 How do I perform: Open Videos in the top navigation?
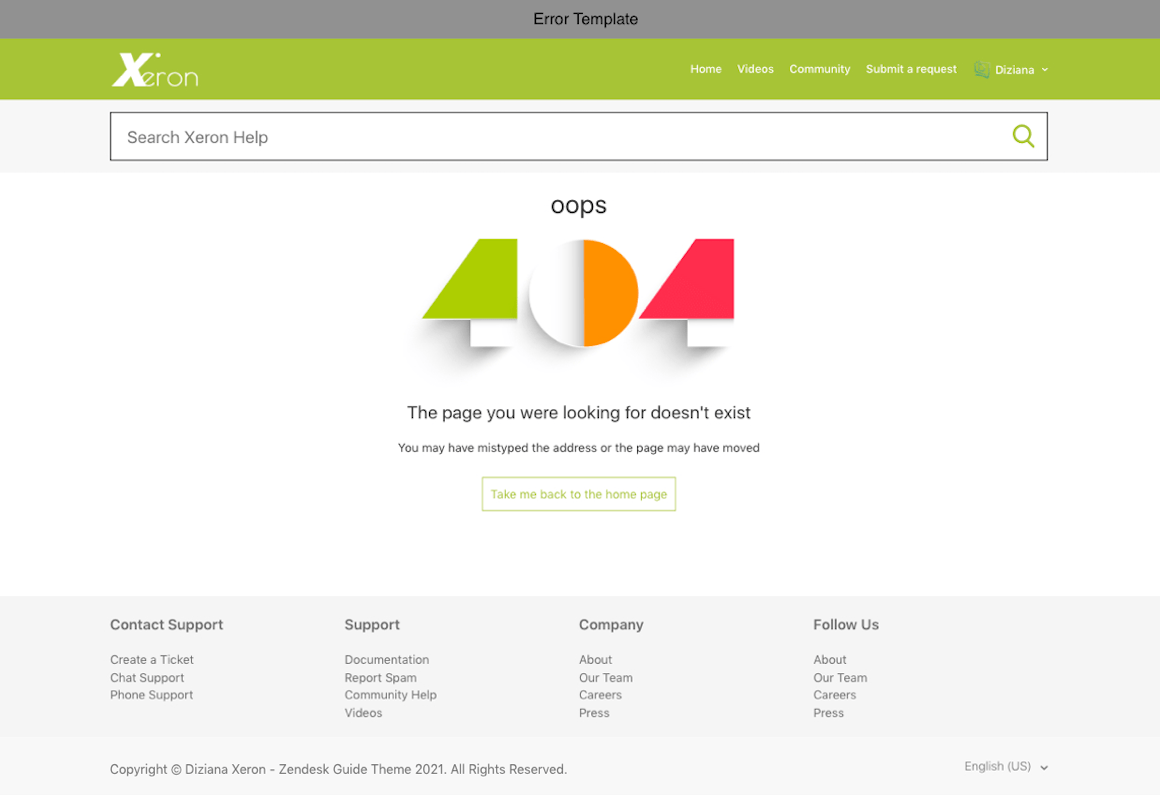tap(755, 69)
